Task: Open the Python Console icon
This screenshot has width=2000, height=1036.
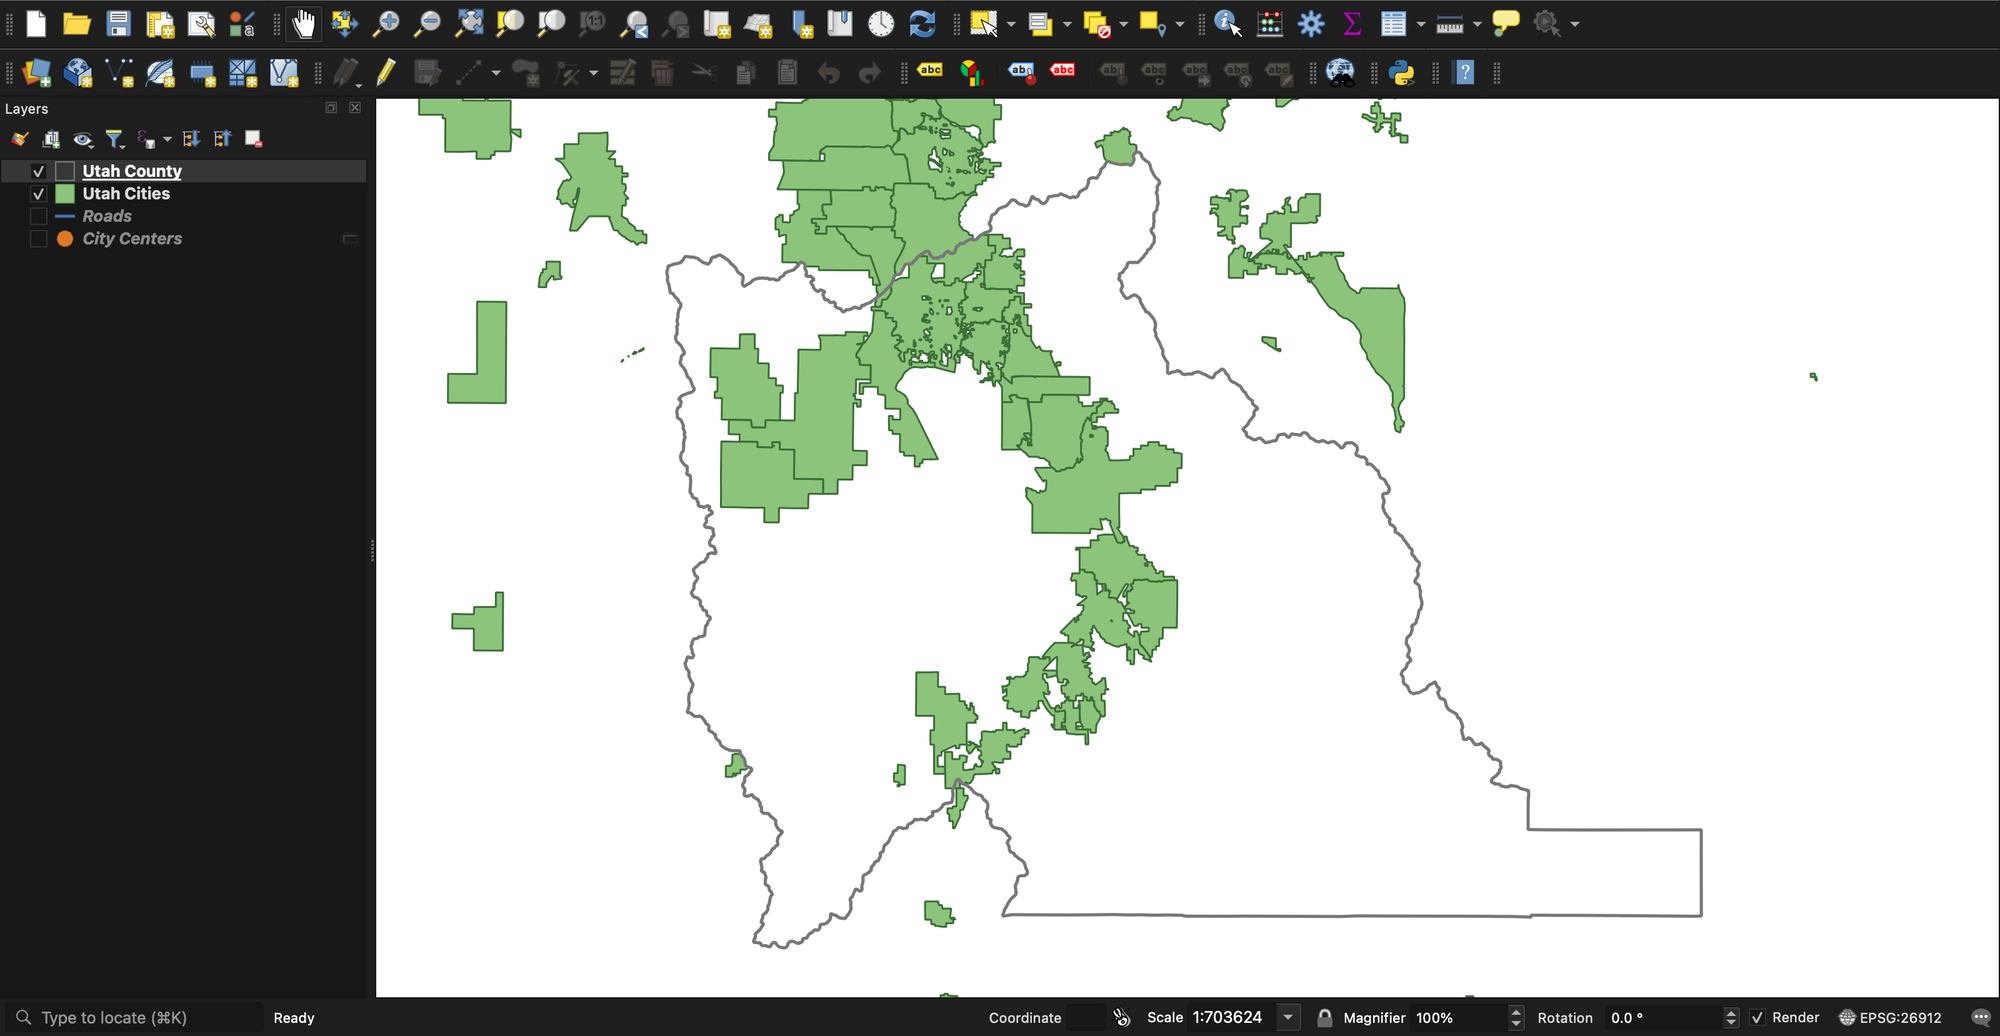Action: click(x=1402, y=72)
